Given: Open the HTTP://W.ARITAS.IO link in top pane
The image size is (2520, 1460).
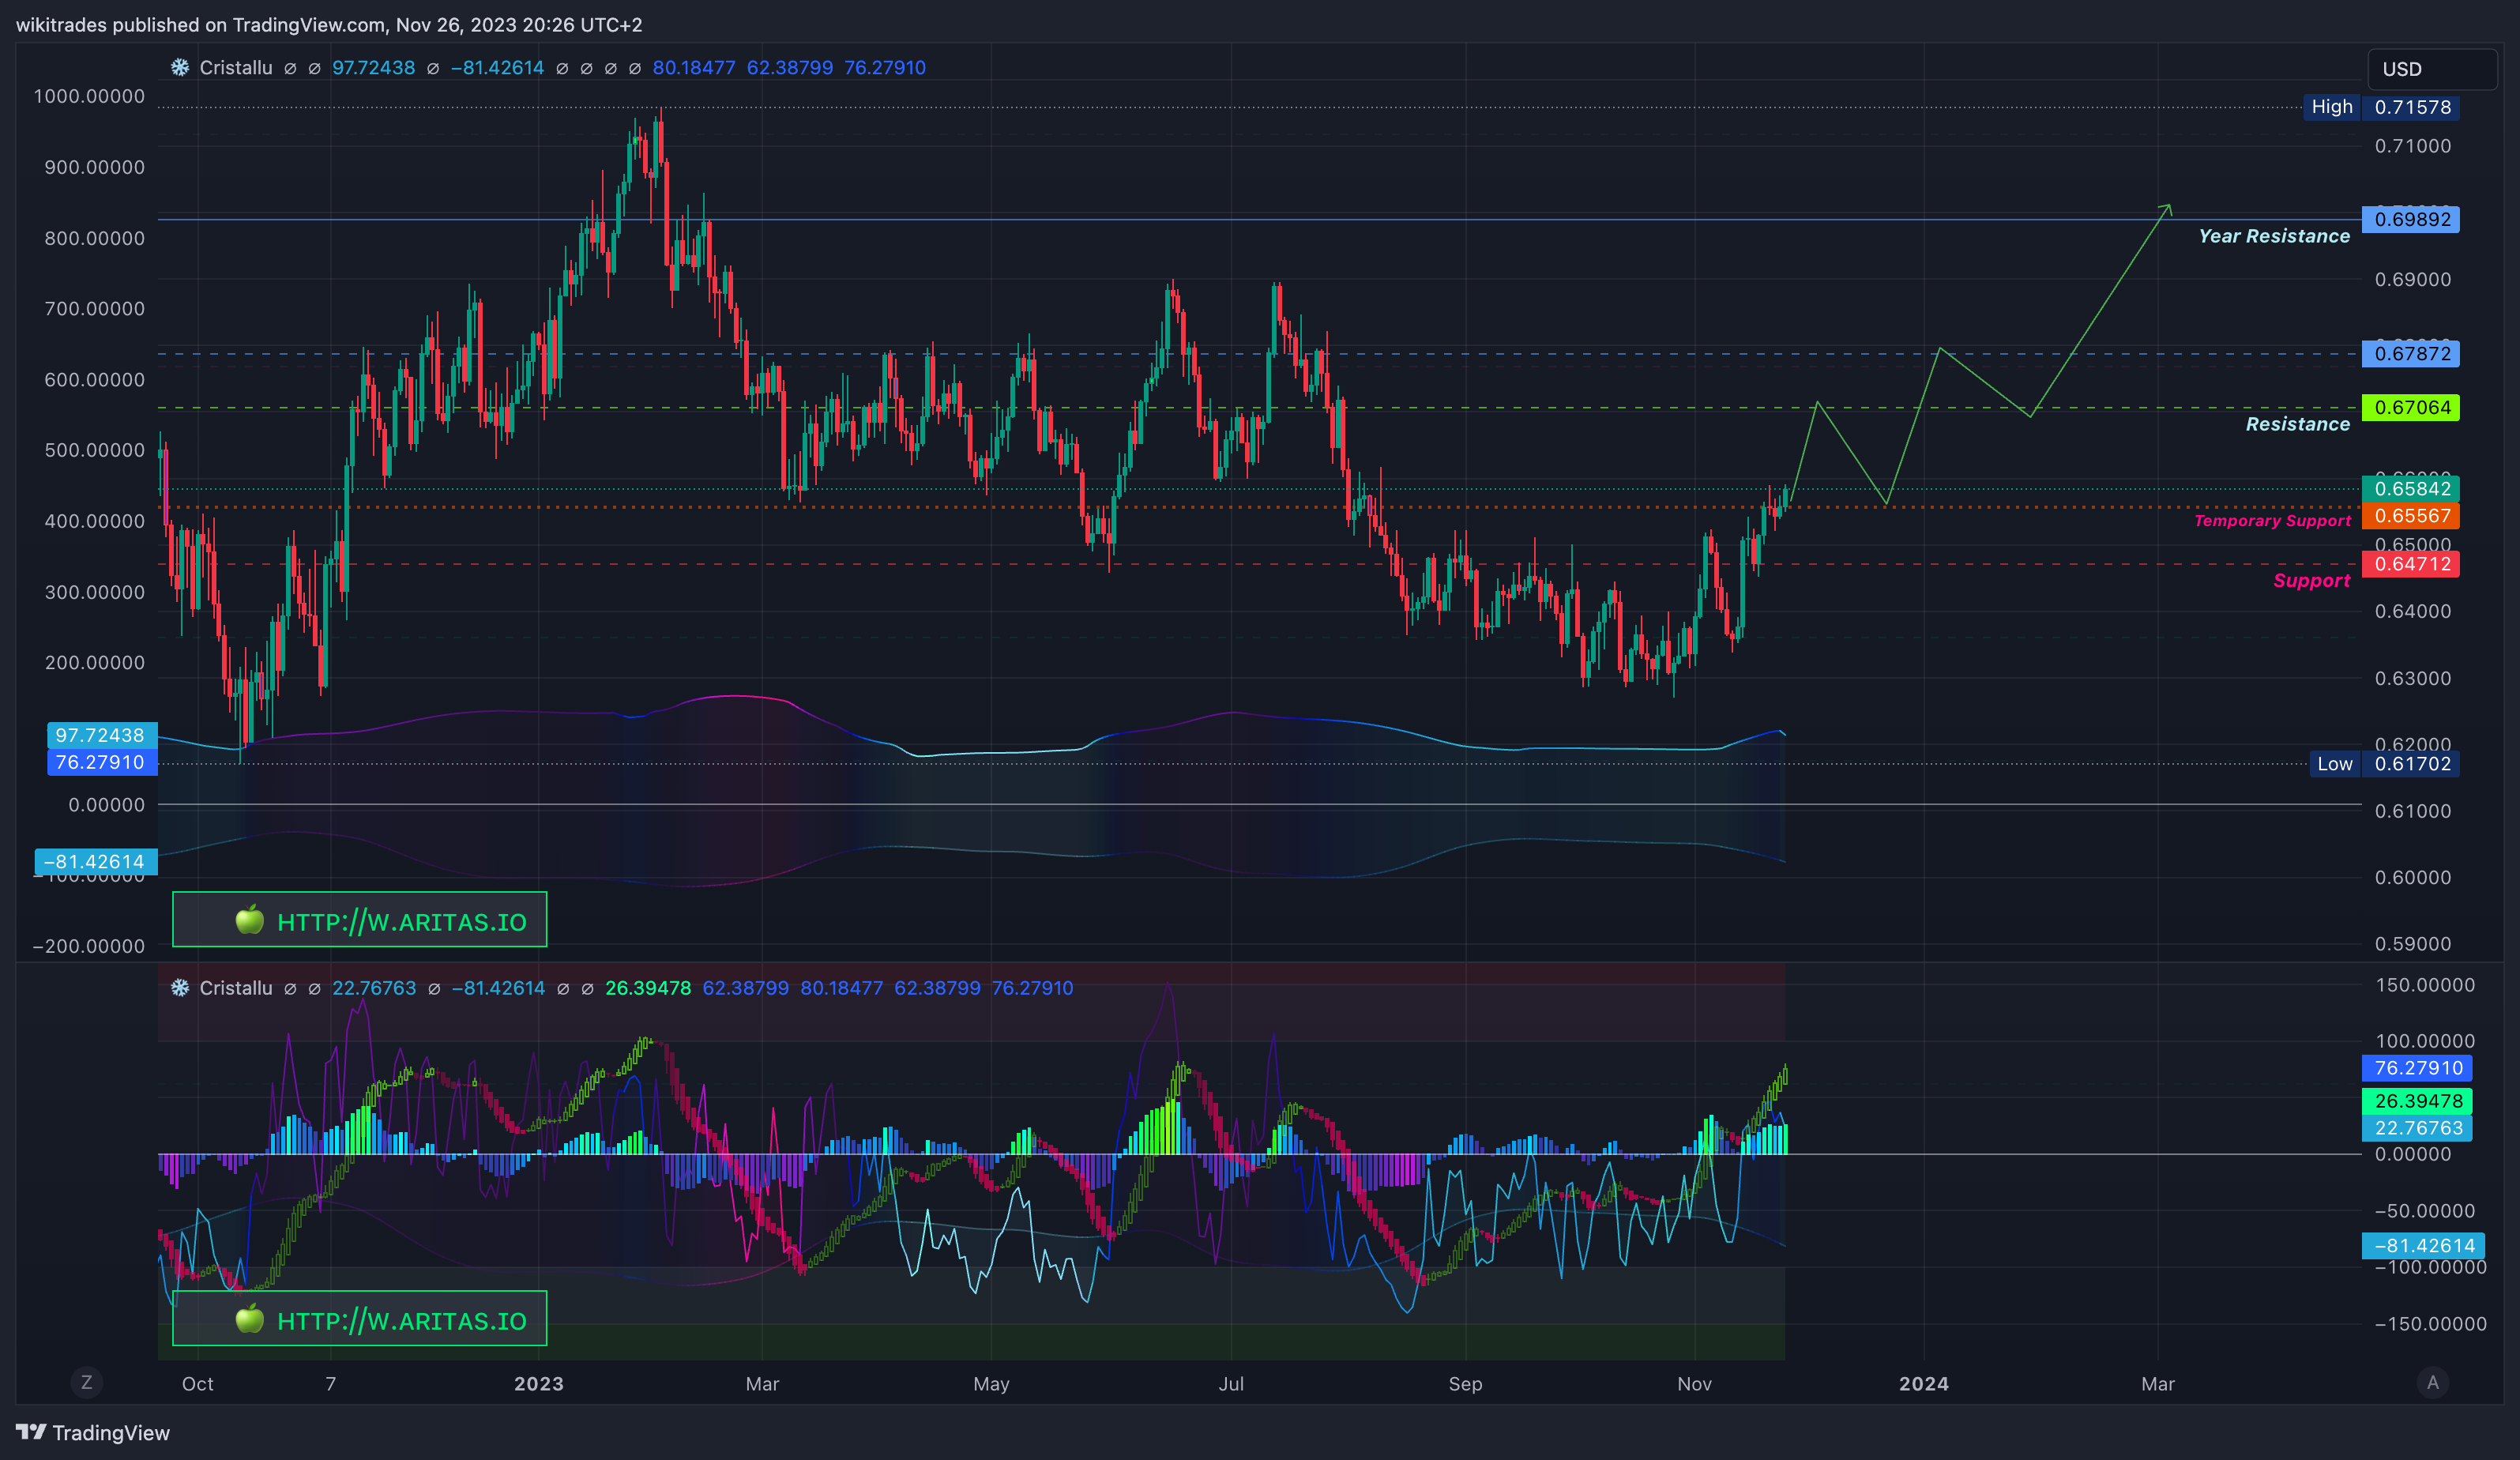Looking at the screenshot, I should coord(402,922).
